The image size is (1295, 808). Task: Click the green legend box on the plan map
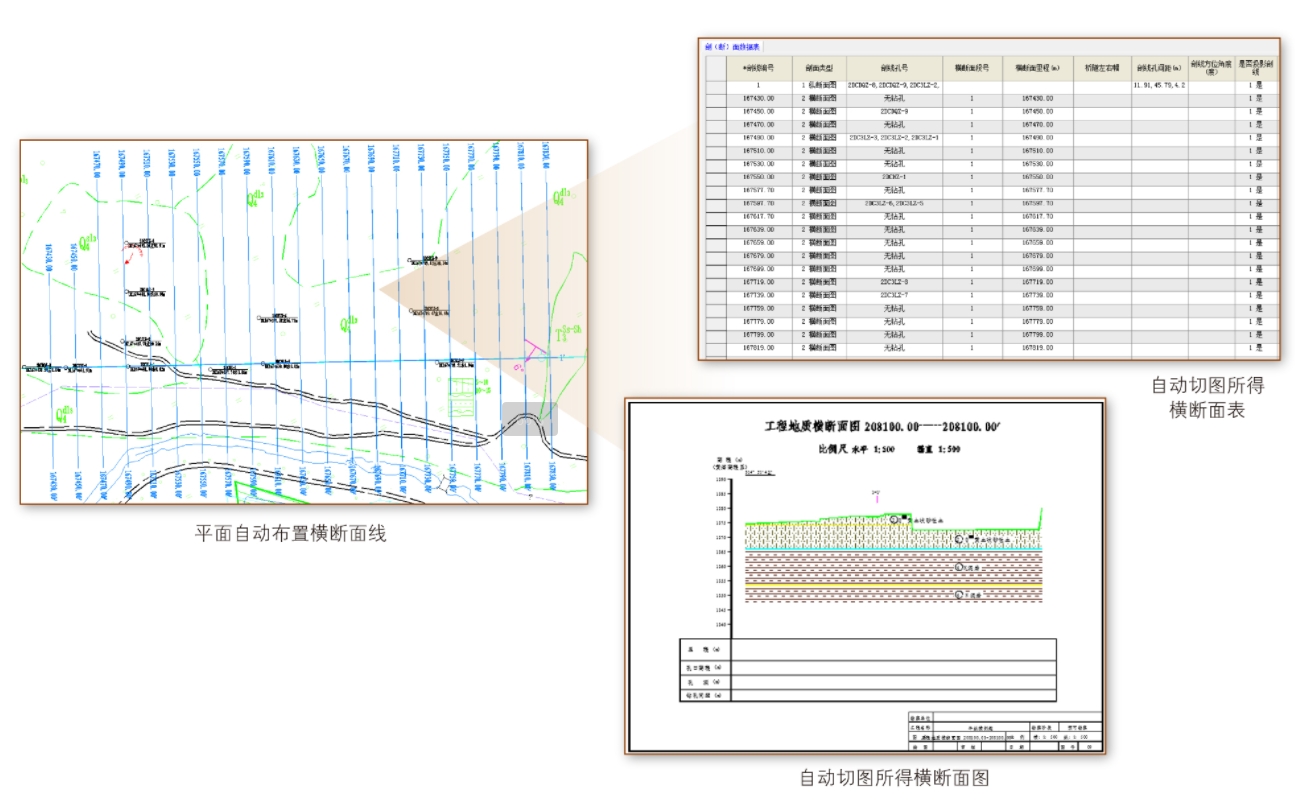coord(461,397)
